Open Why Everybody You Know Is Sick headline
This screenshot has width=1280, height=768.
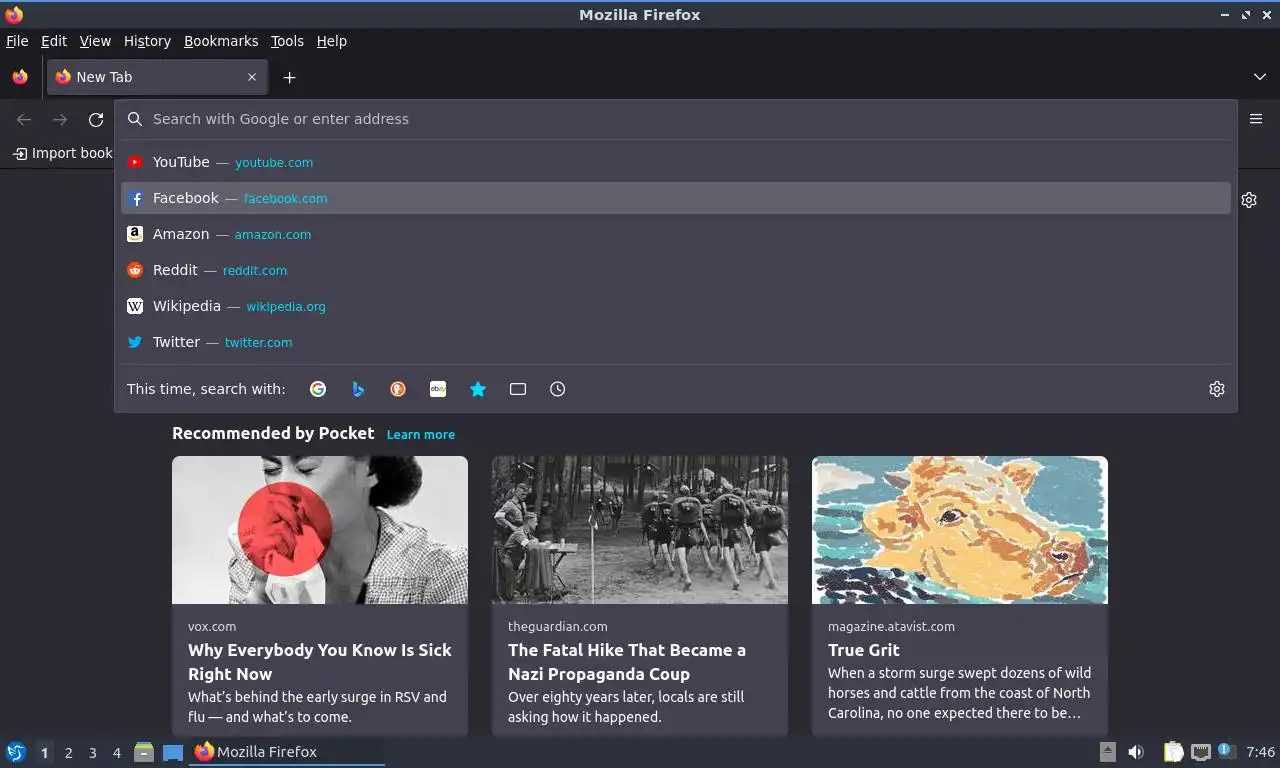[320, 662]
